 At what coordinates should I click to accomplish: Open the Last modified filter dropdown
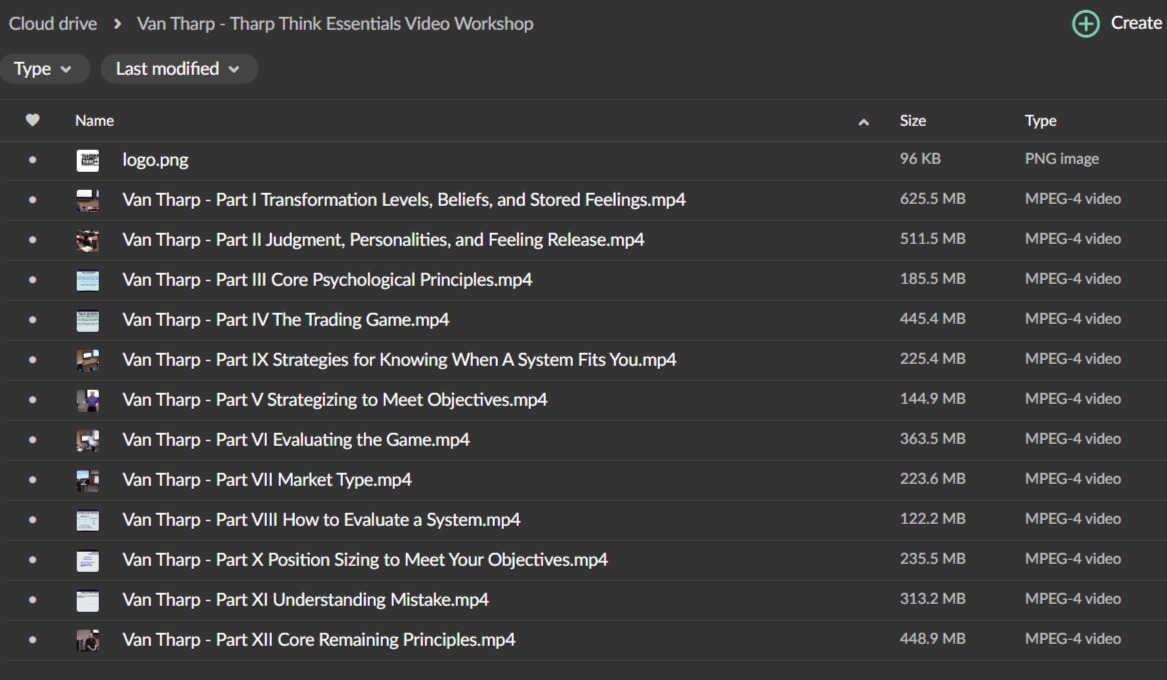coord(179,69)
